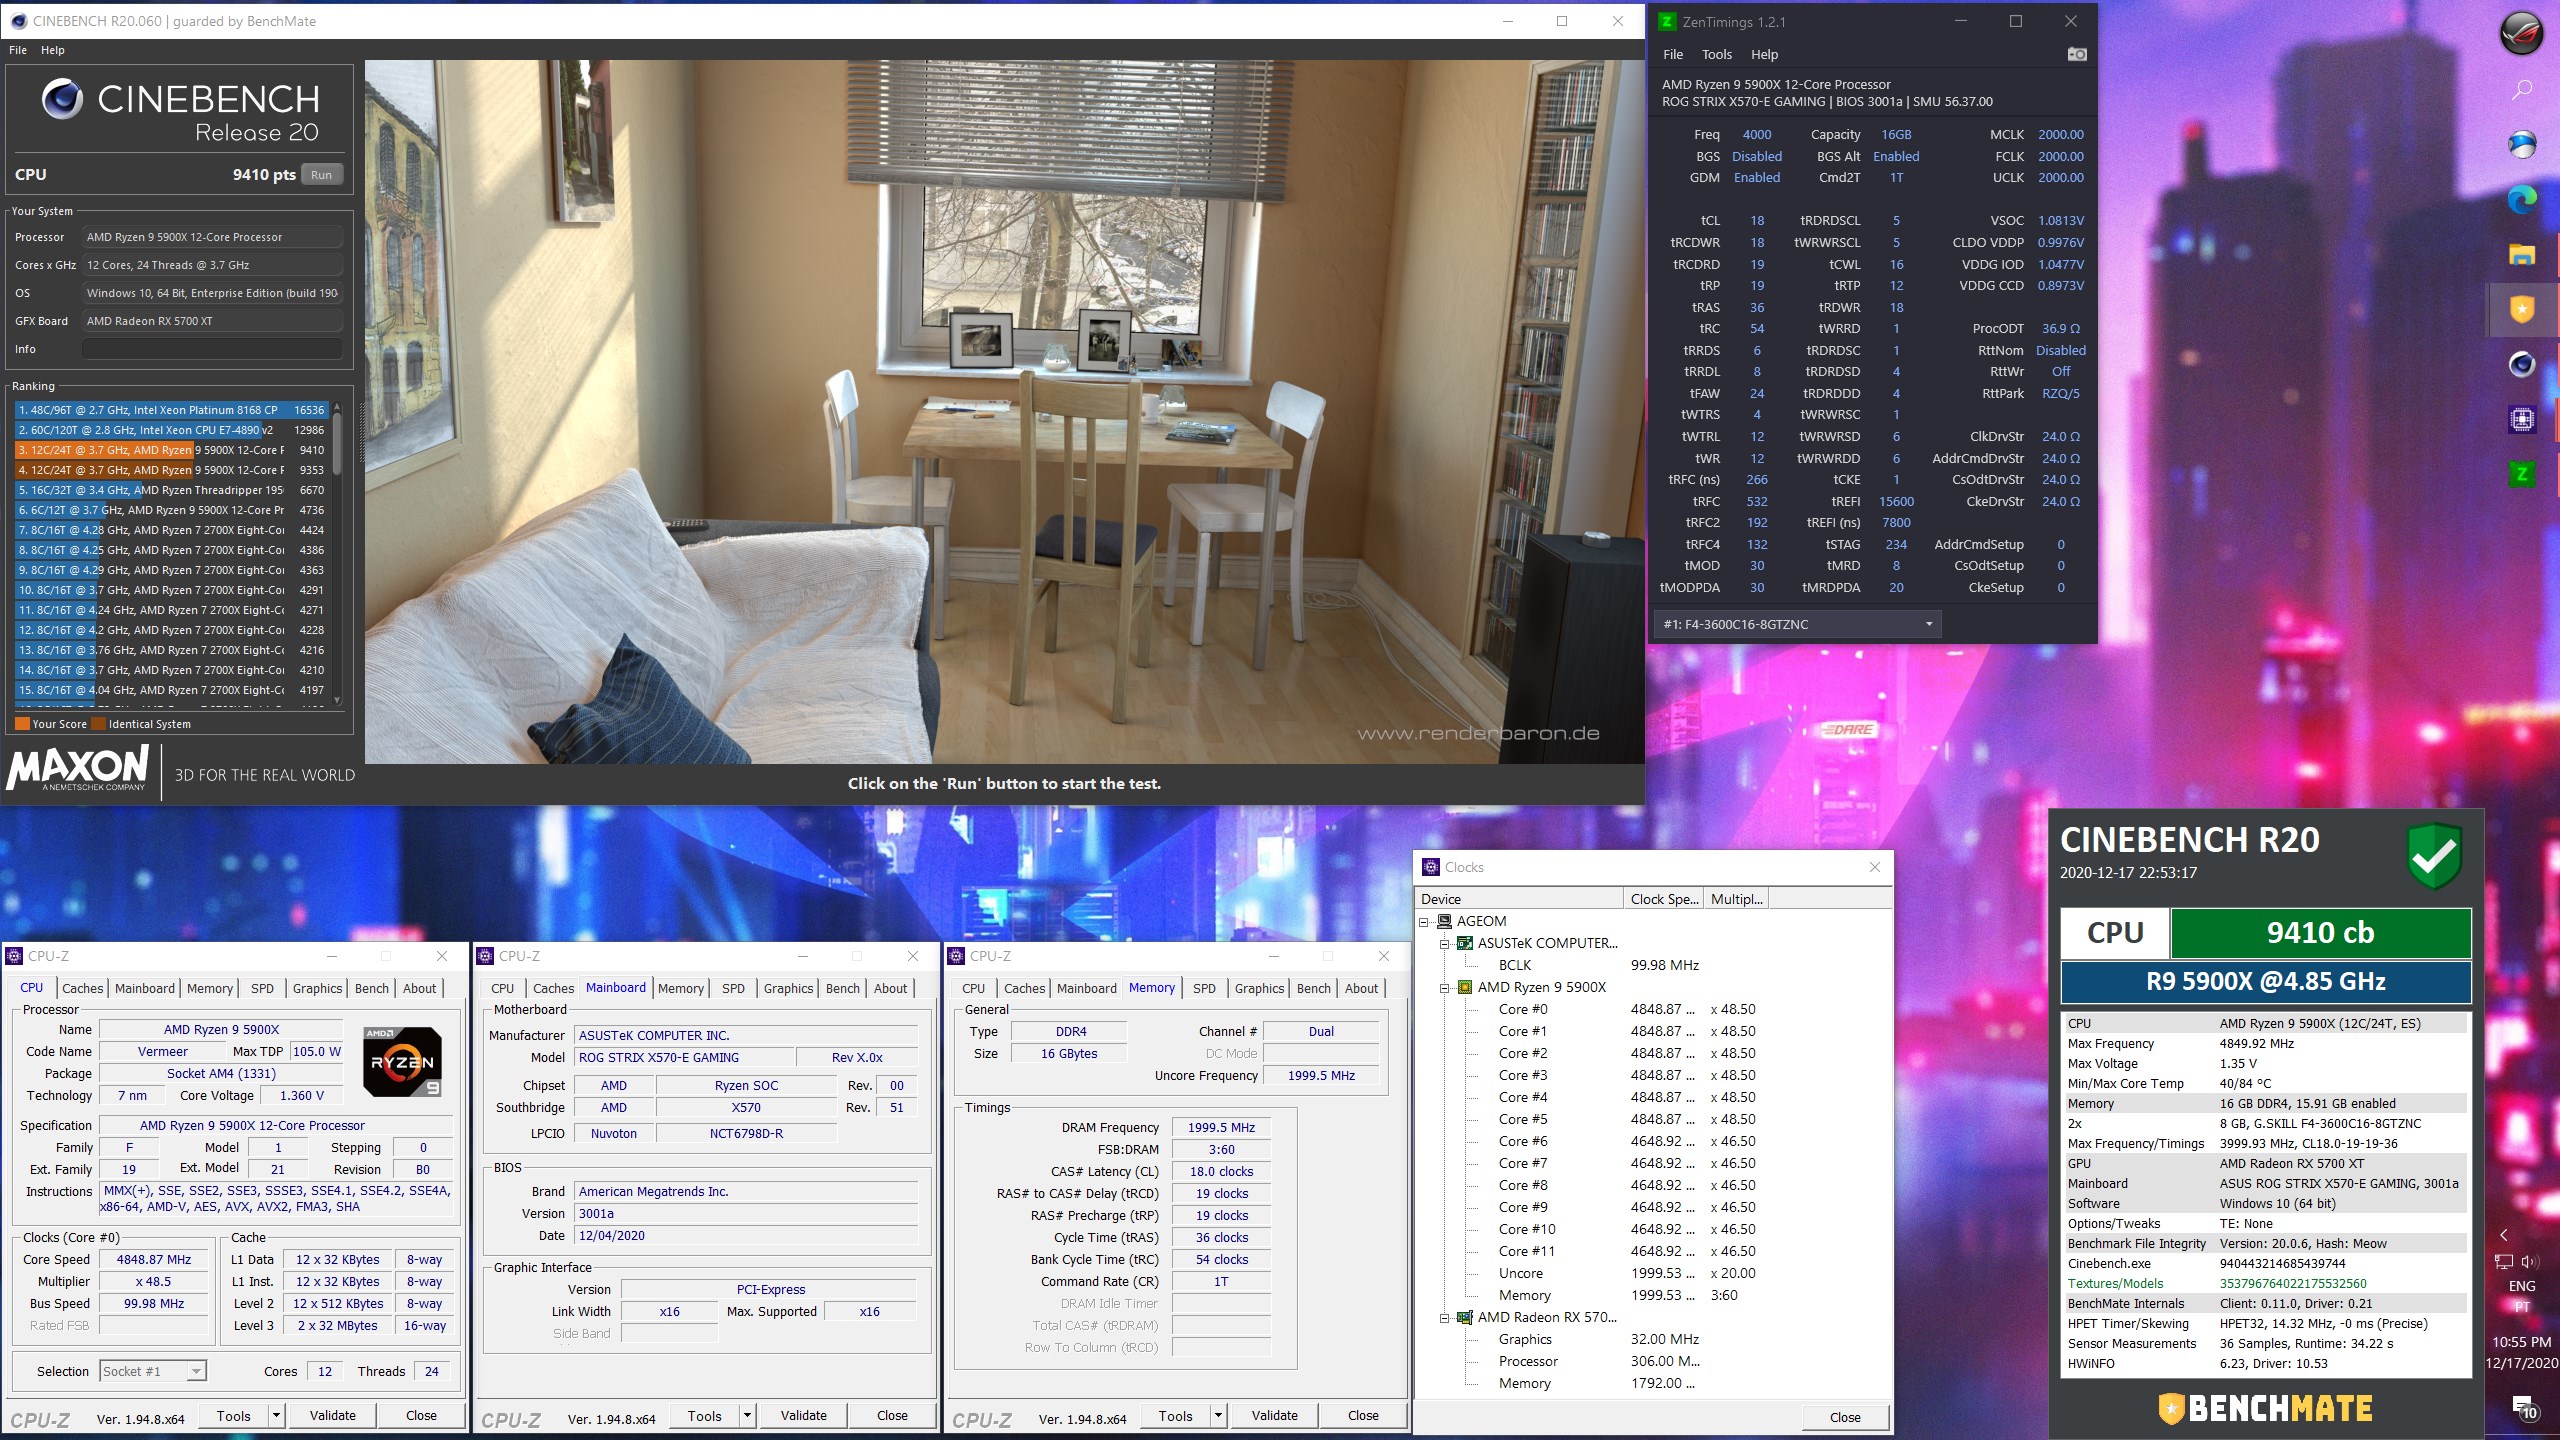Switch to Caches tab in CPU-Z CPU window
2560x1440 pixels.
pos(83,988)
